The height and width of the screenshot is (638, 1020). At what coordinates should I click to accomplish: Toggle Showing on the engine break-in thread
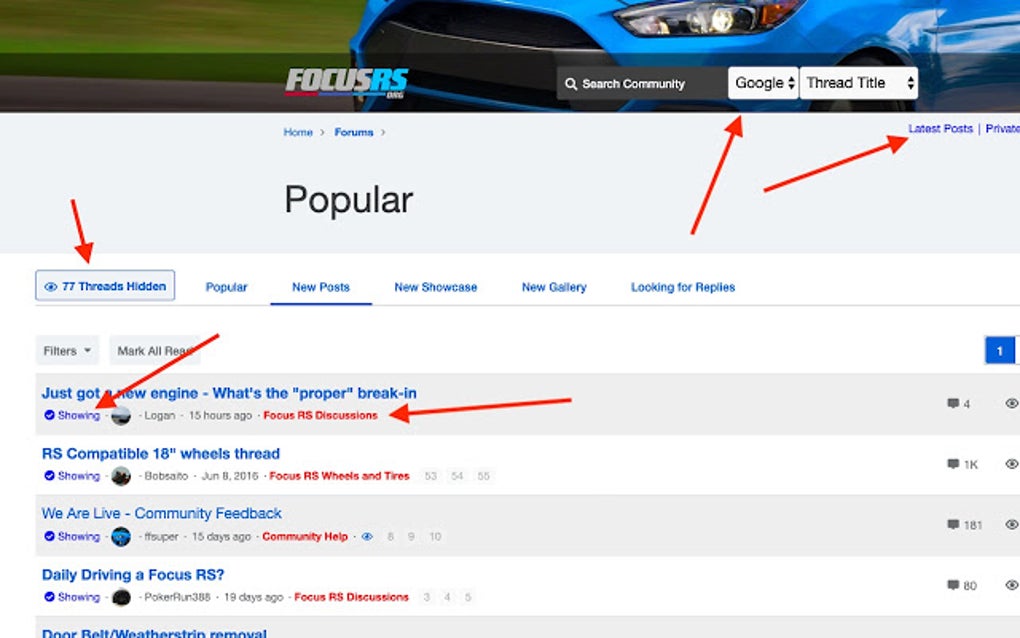[72, 415]
